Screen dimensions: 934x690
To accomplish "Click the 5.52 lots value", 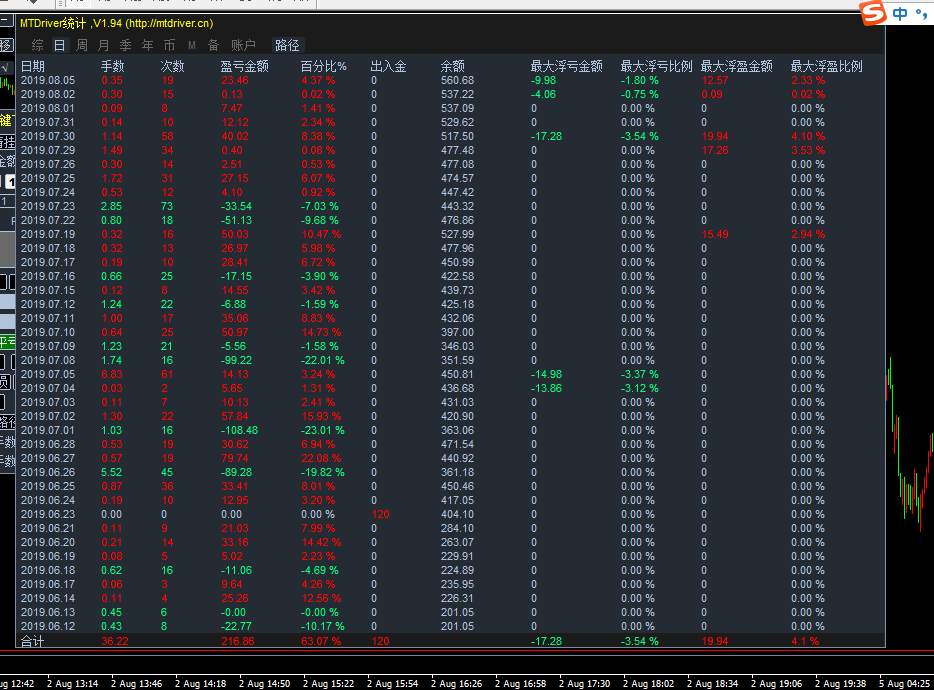I will pyautogui.click(x=111, y=473).
